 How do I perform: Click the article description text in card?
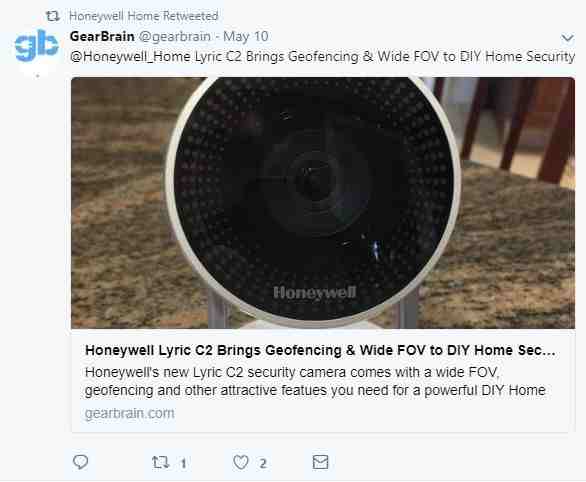(x=315, y=381)
